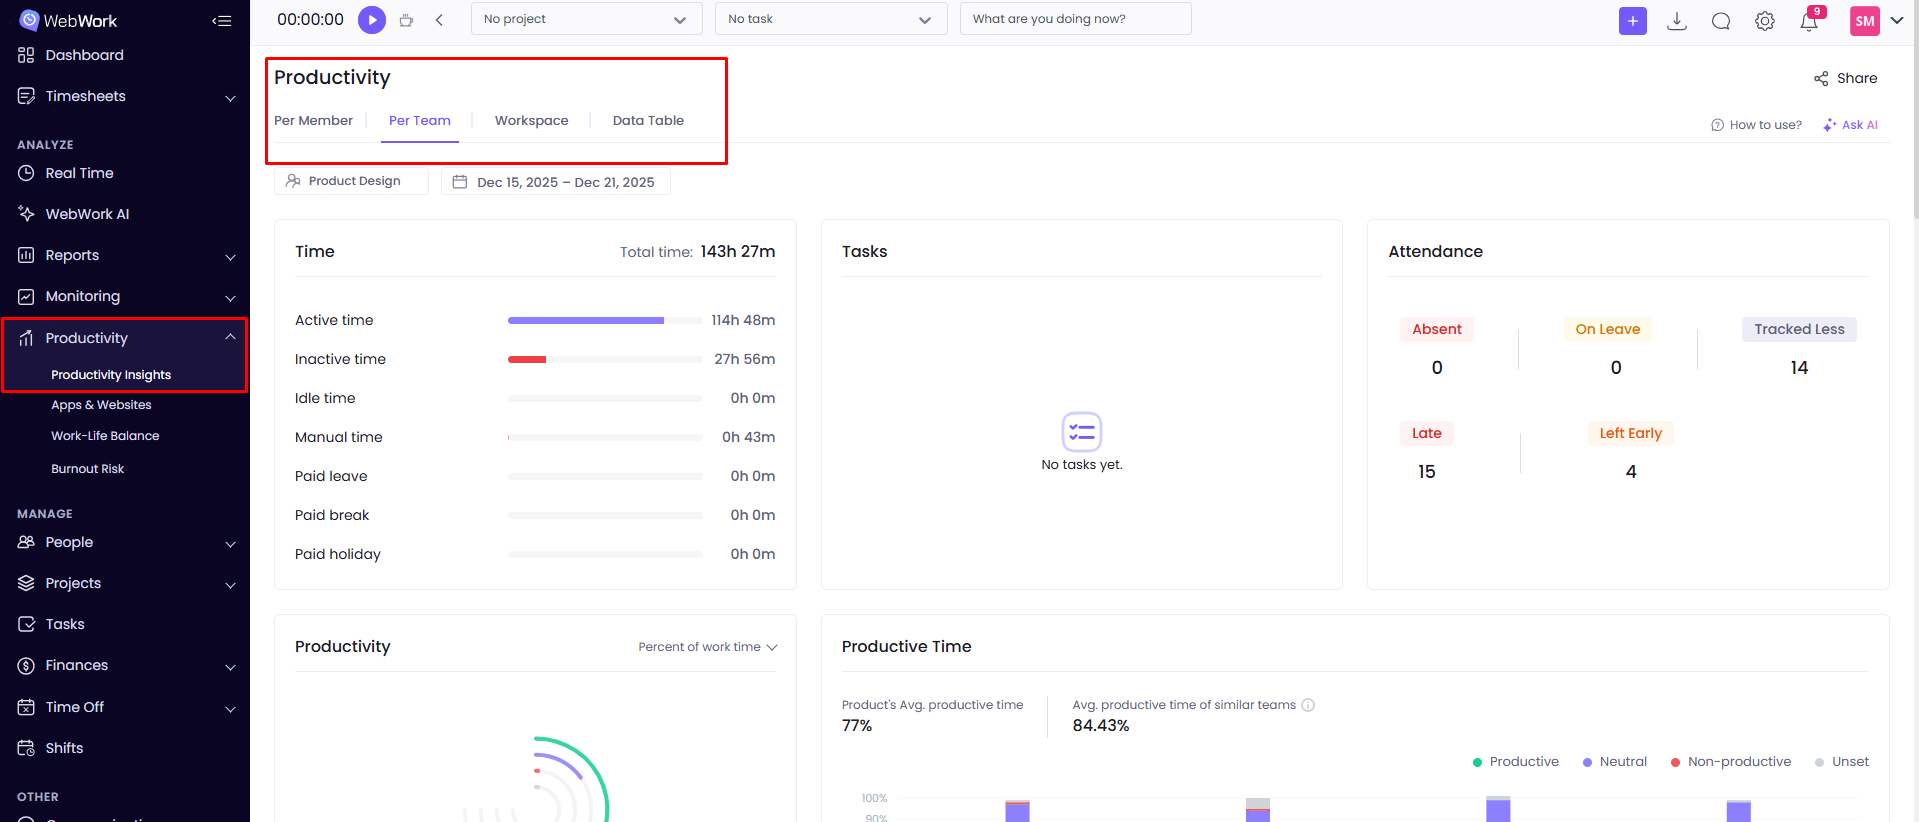Open the chat bubble icon
Image resolution: width=1919 pixels, height=822 pixels.
(x=1721, y=21)
